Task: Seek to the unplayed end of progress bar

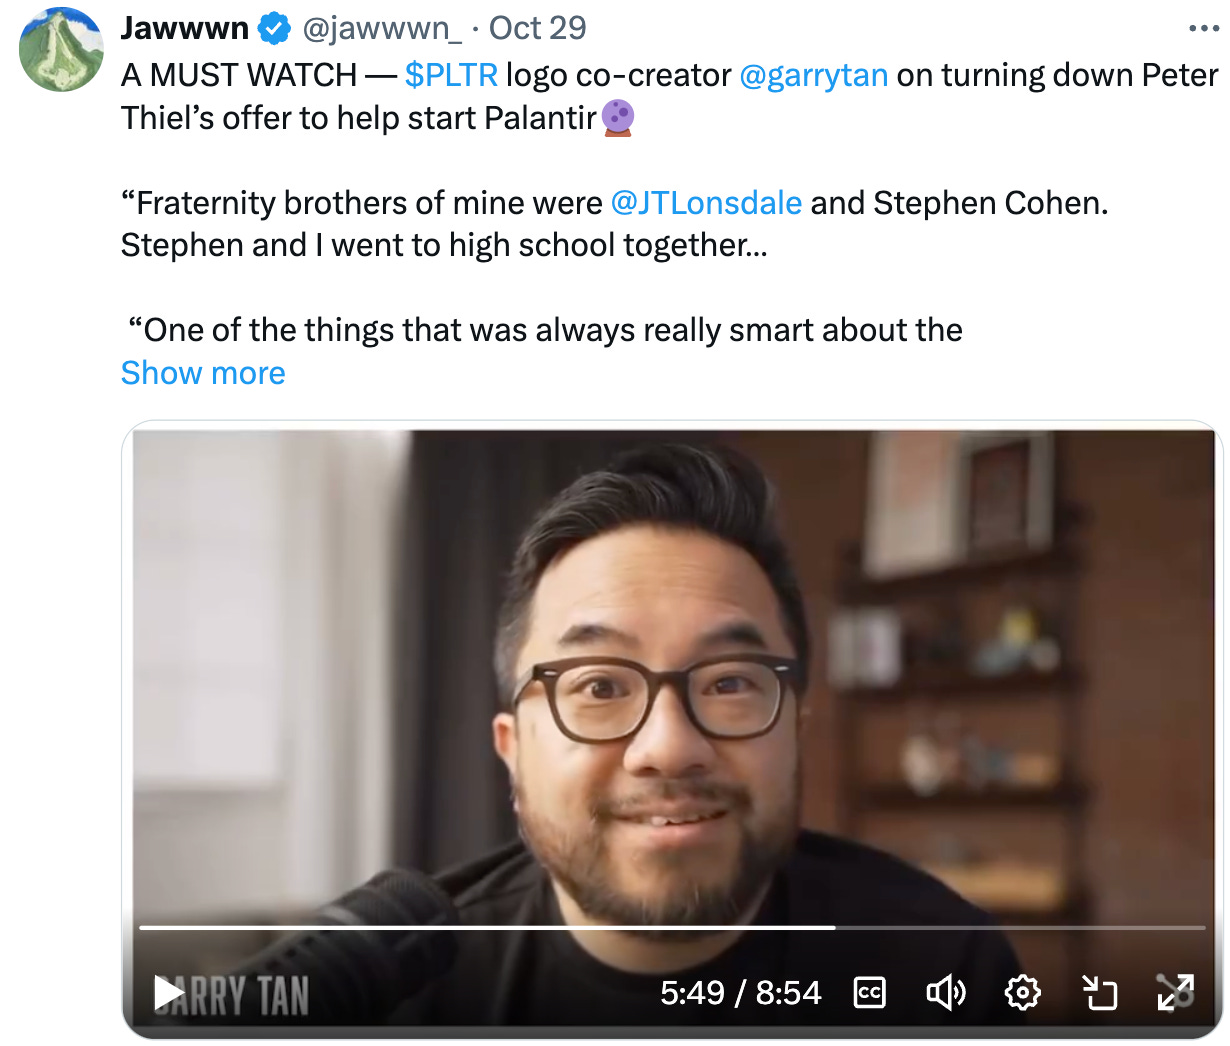Action: [x=1020, y=928]
